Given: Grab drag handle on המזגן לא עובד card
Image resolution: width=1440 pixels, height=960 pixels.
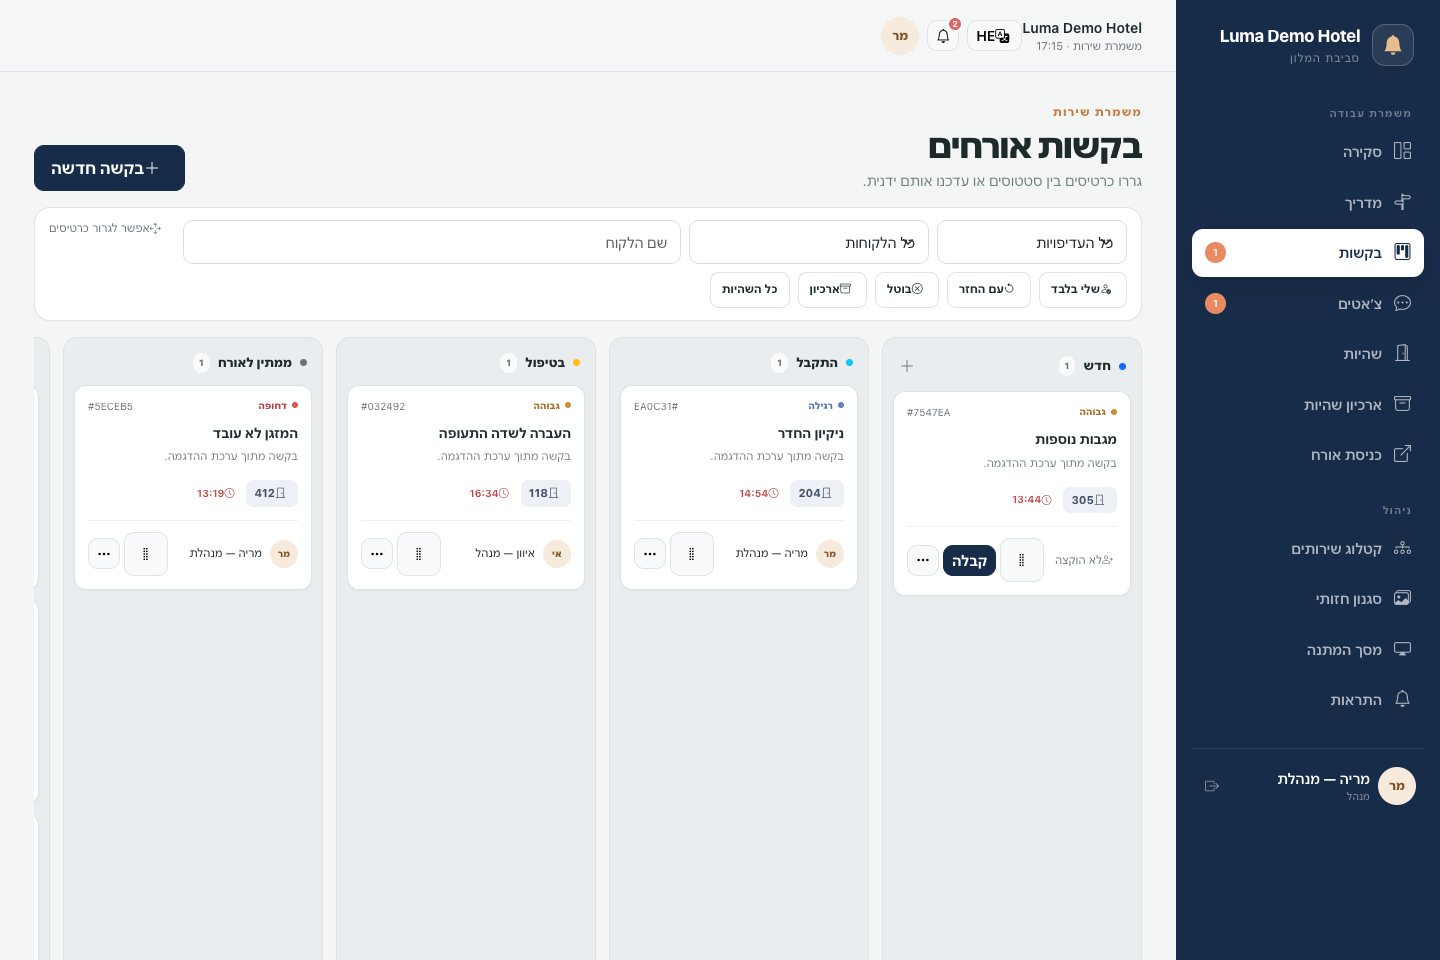Looking at the screenshot, I should coord(146,554).
